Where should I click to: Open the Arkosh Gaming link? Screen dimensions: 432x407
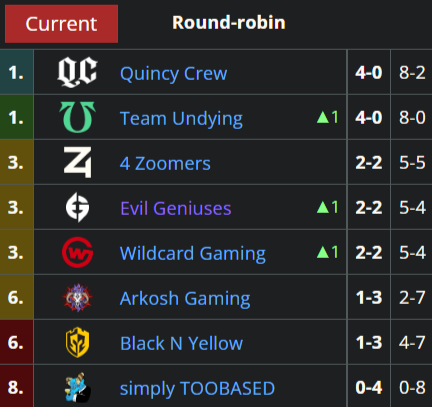(185, 299)
